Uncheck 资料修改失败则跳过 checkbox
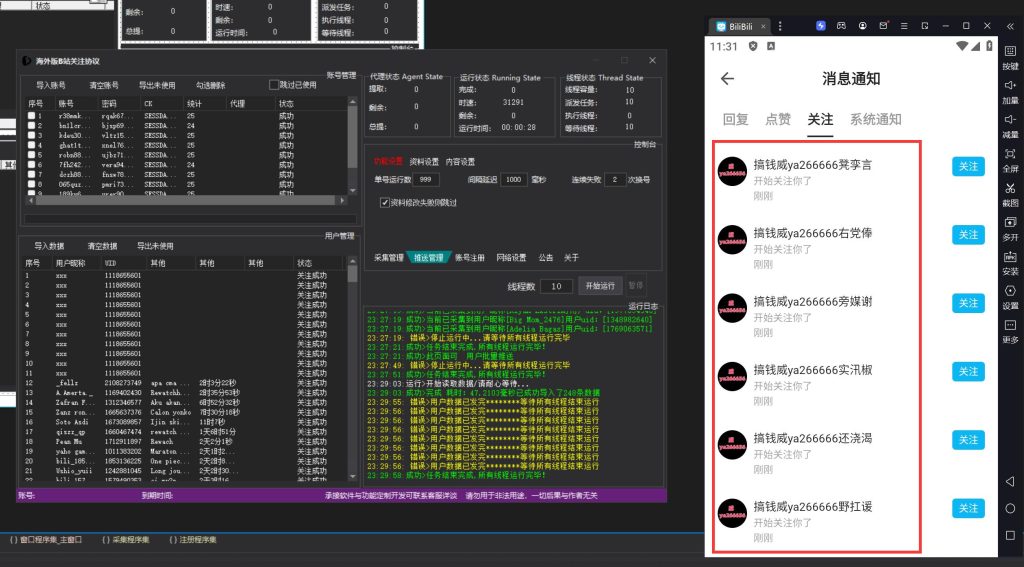 tap(385, 202)
